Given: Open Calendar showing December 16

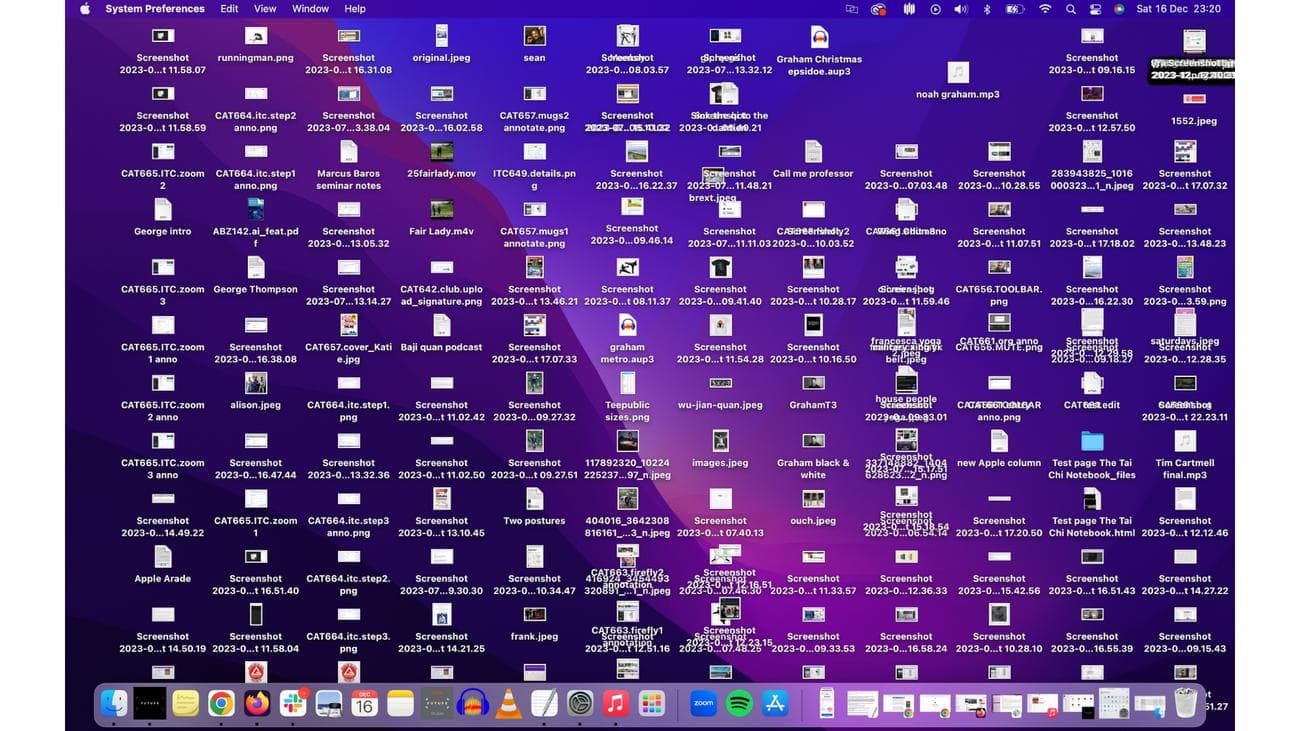Looking at the screenshot, I should click(x=363, y=703).
